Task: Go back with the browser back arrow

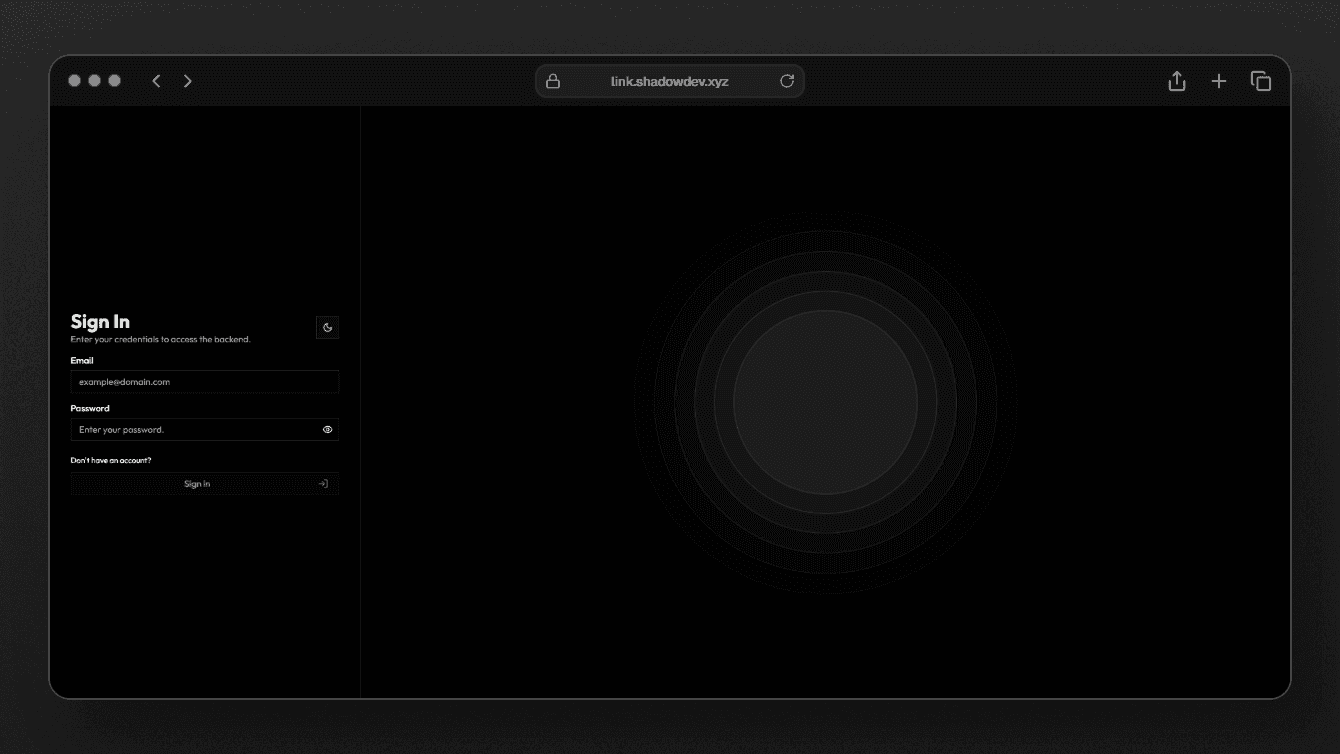Action: tap(156, 81)
